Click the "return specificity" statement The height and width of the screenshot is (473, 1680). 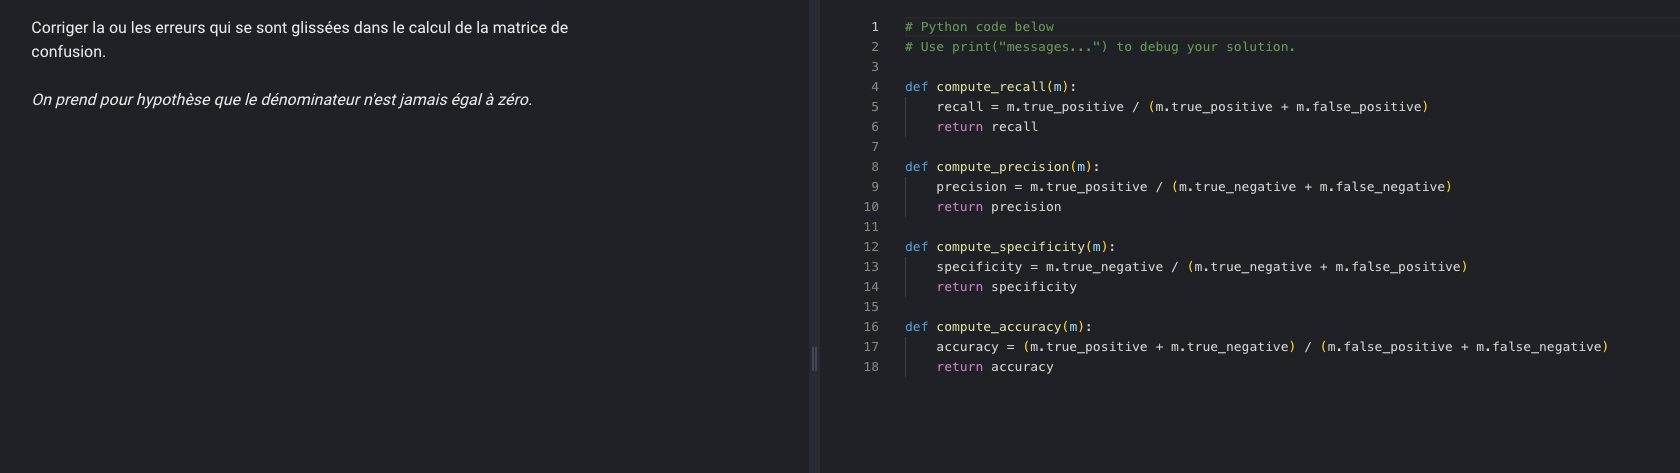(1006, 287)
